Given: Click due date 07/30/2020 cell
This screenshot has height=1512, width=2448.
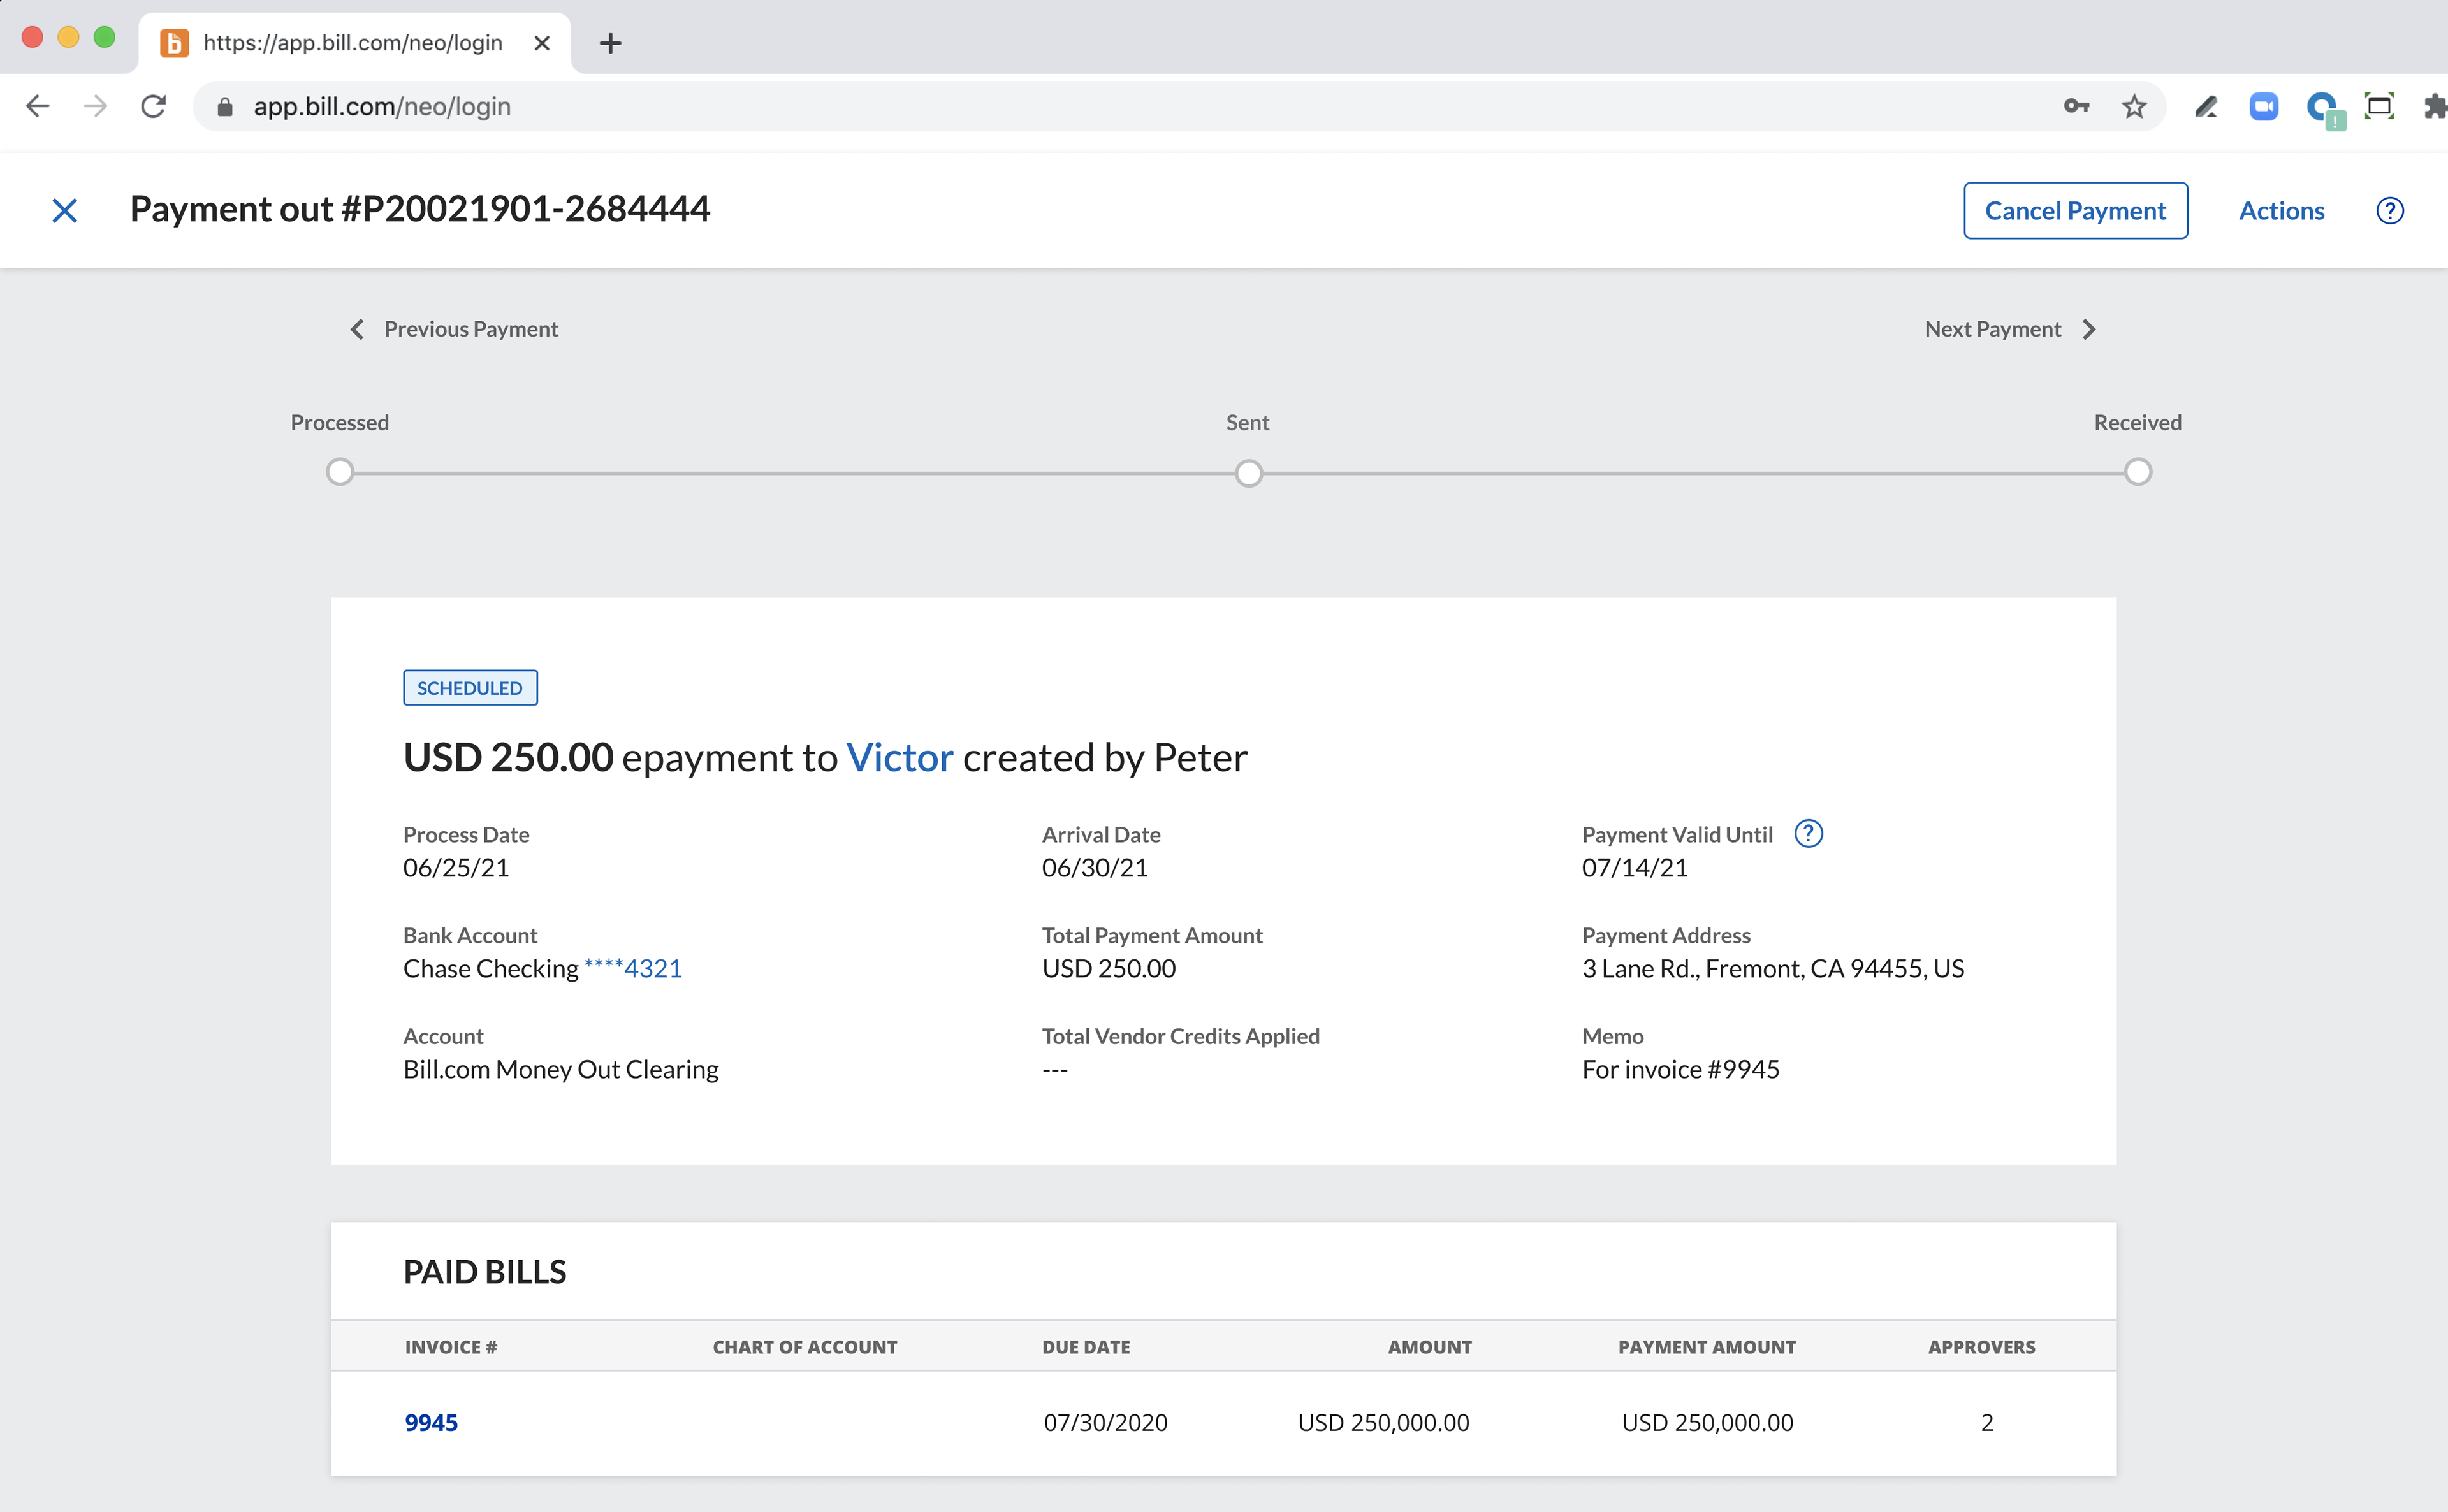Looking at the screenshot, I should (x=1105, y=1422).
